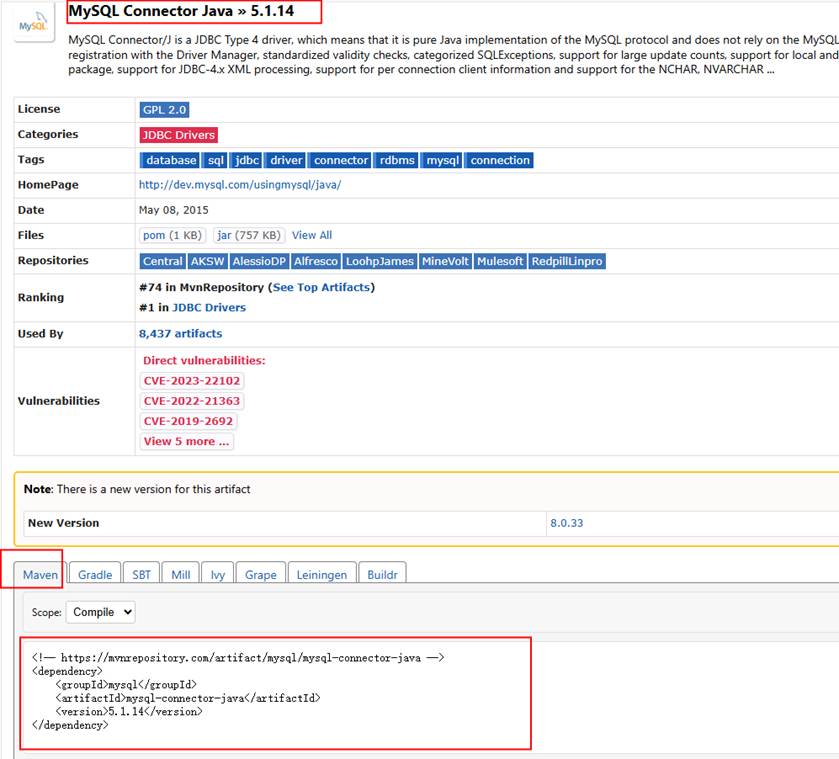This screenshot has width=839, height=759.
Task: Click the database tag
Action: (x=170, y=160)
